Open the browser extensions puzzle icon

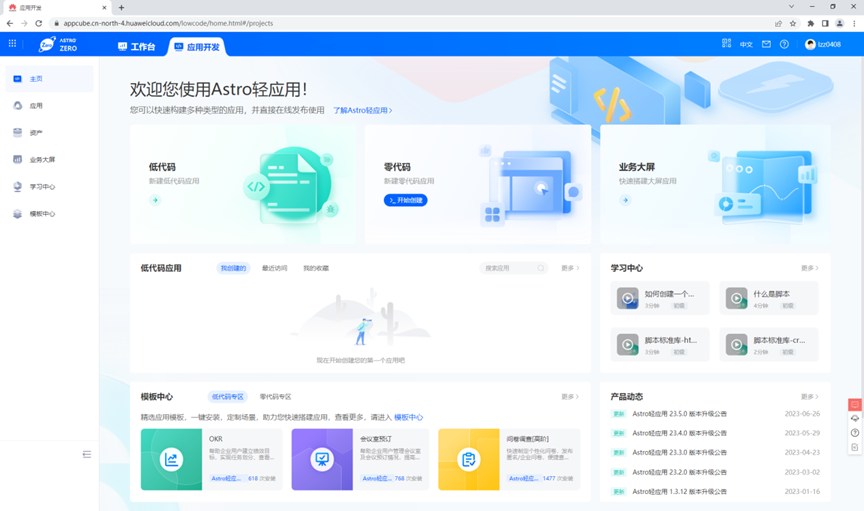coord(810,23)
